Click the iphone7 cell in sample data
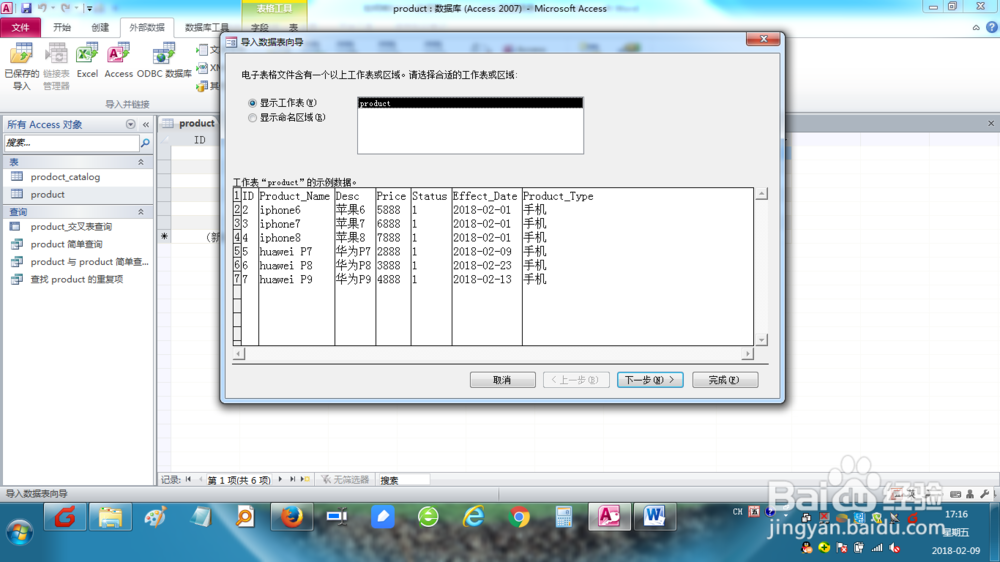Image resolution: width=1000 pixels, height=562 pixels. [280, 224]
